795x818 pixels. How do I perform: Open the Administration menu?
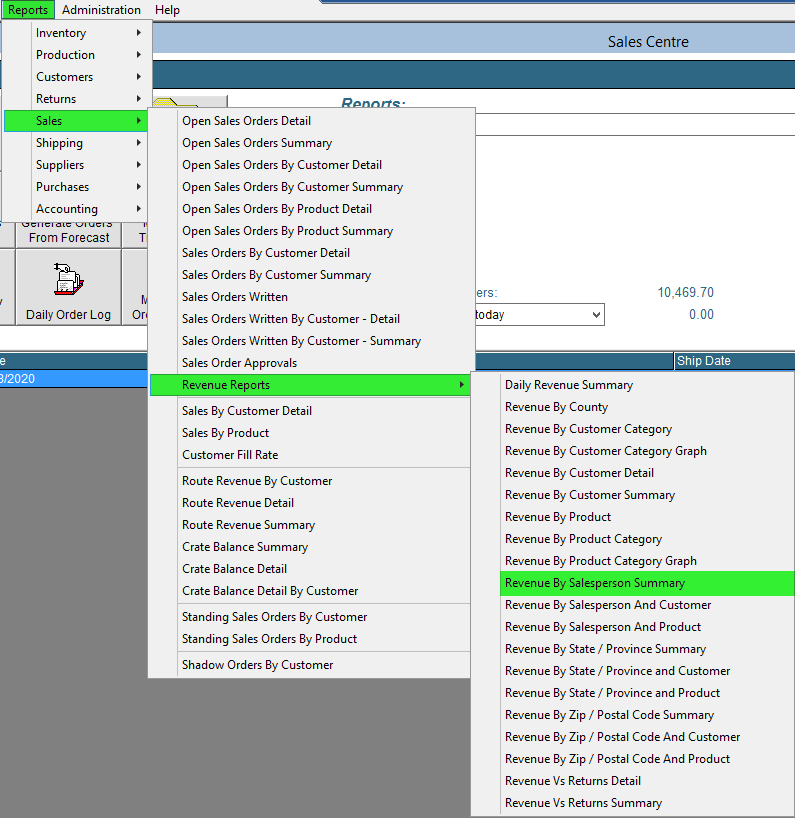tap(101, 10)
